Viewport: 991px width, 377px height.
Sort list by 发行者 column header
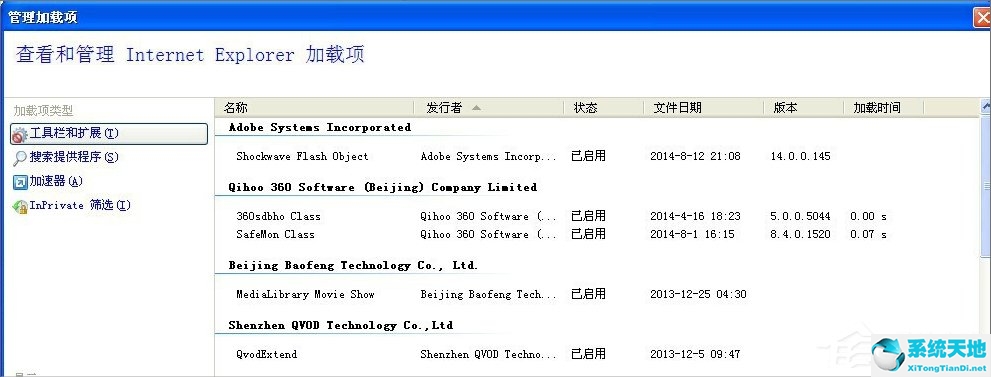coord(489,108)
